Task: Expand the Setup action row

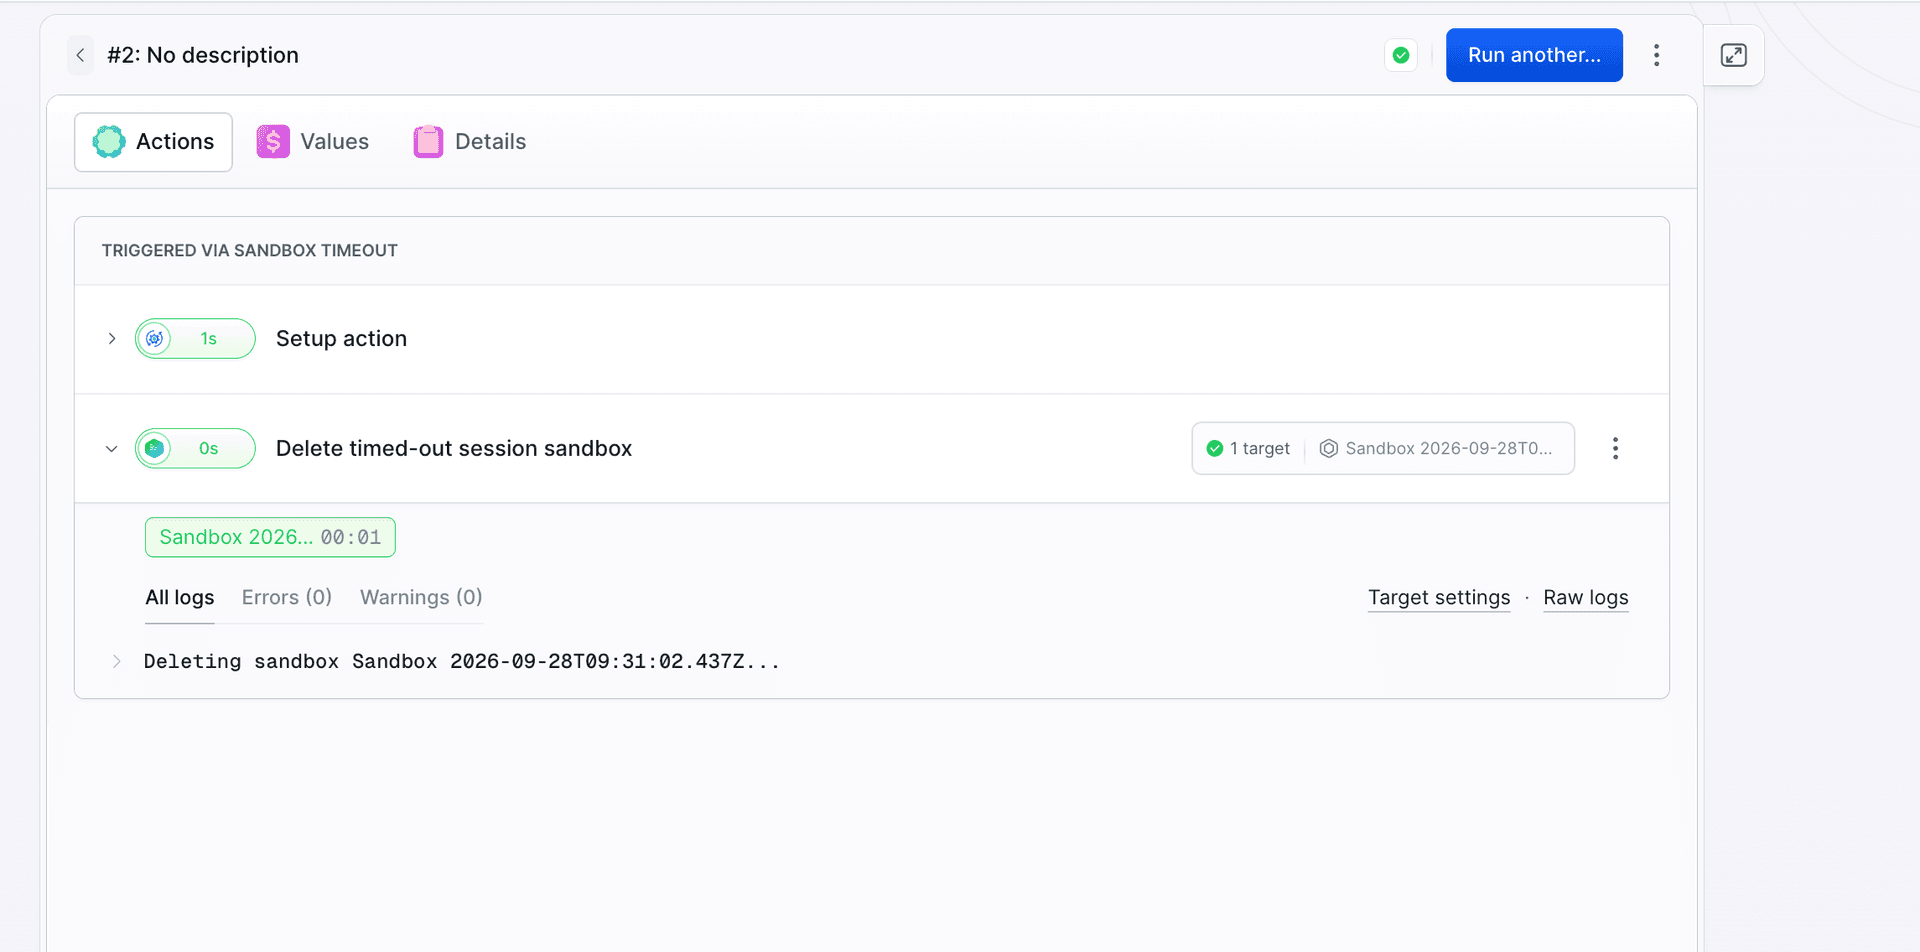Action: tap(112, 339)
